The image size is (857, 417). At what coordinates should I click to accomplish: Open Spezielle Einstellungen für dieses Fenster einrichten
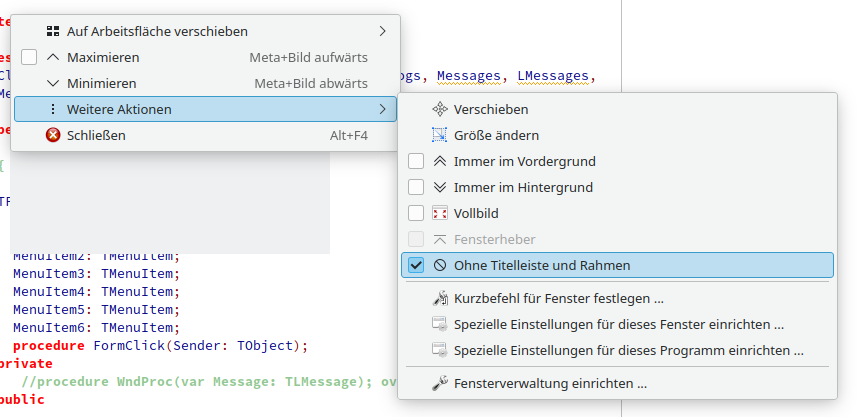pos(618,325)
